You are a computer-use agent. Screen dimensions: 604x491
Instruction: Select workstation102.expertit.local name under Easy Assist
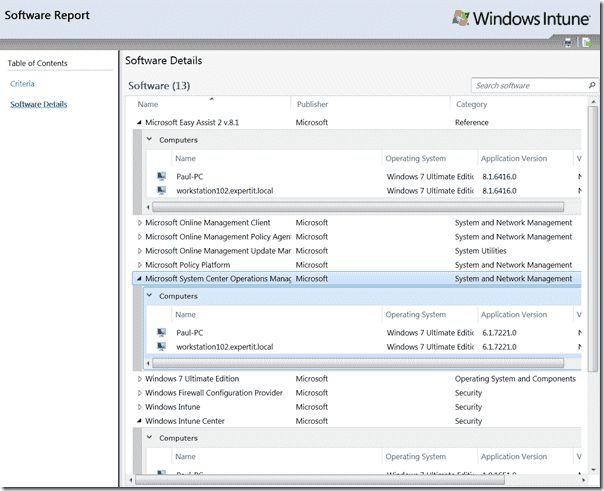(x=225, y=190)
